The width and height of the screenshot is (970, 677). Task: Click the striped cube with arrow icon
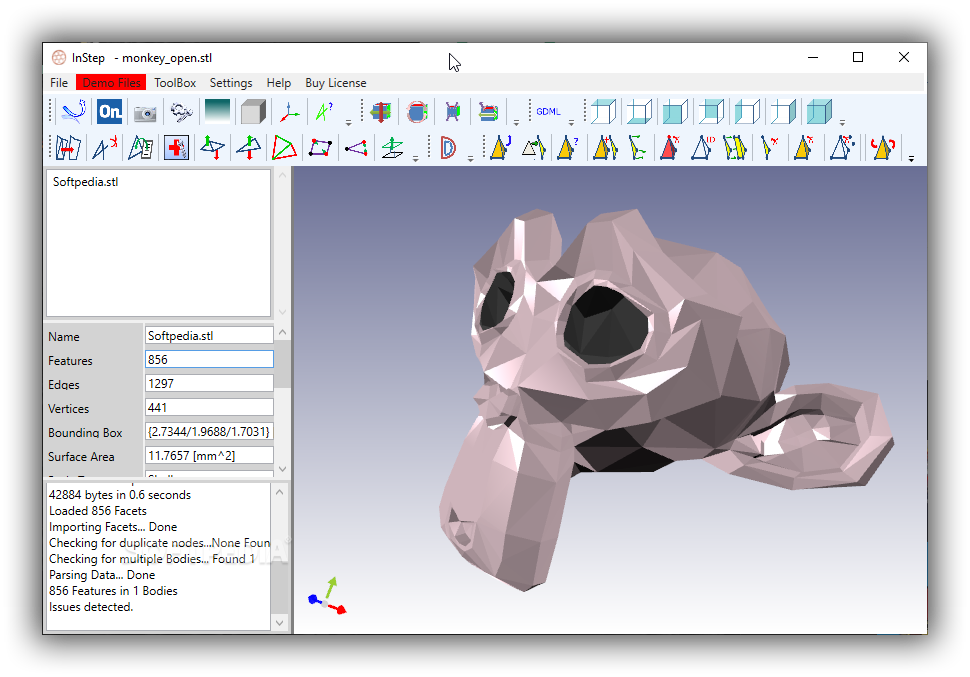pyautogui.click(x=488, y=112)
